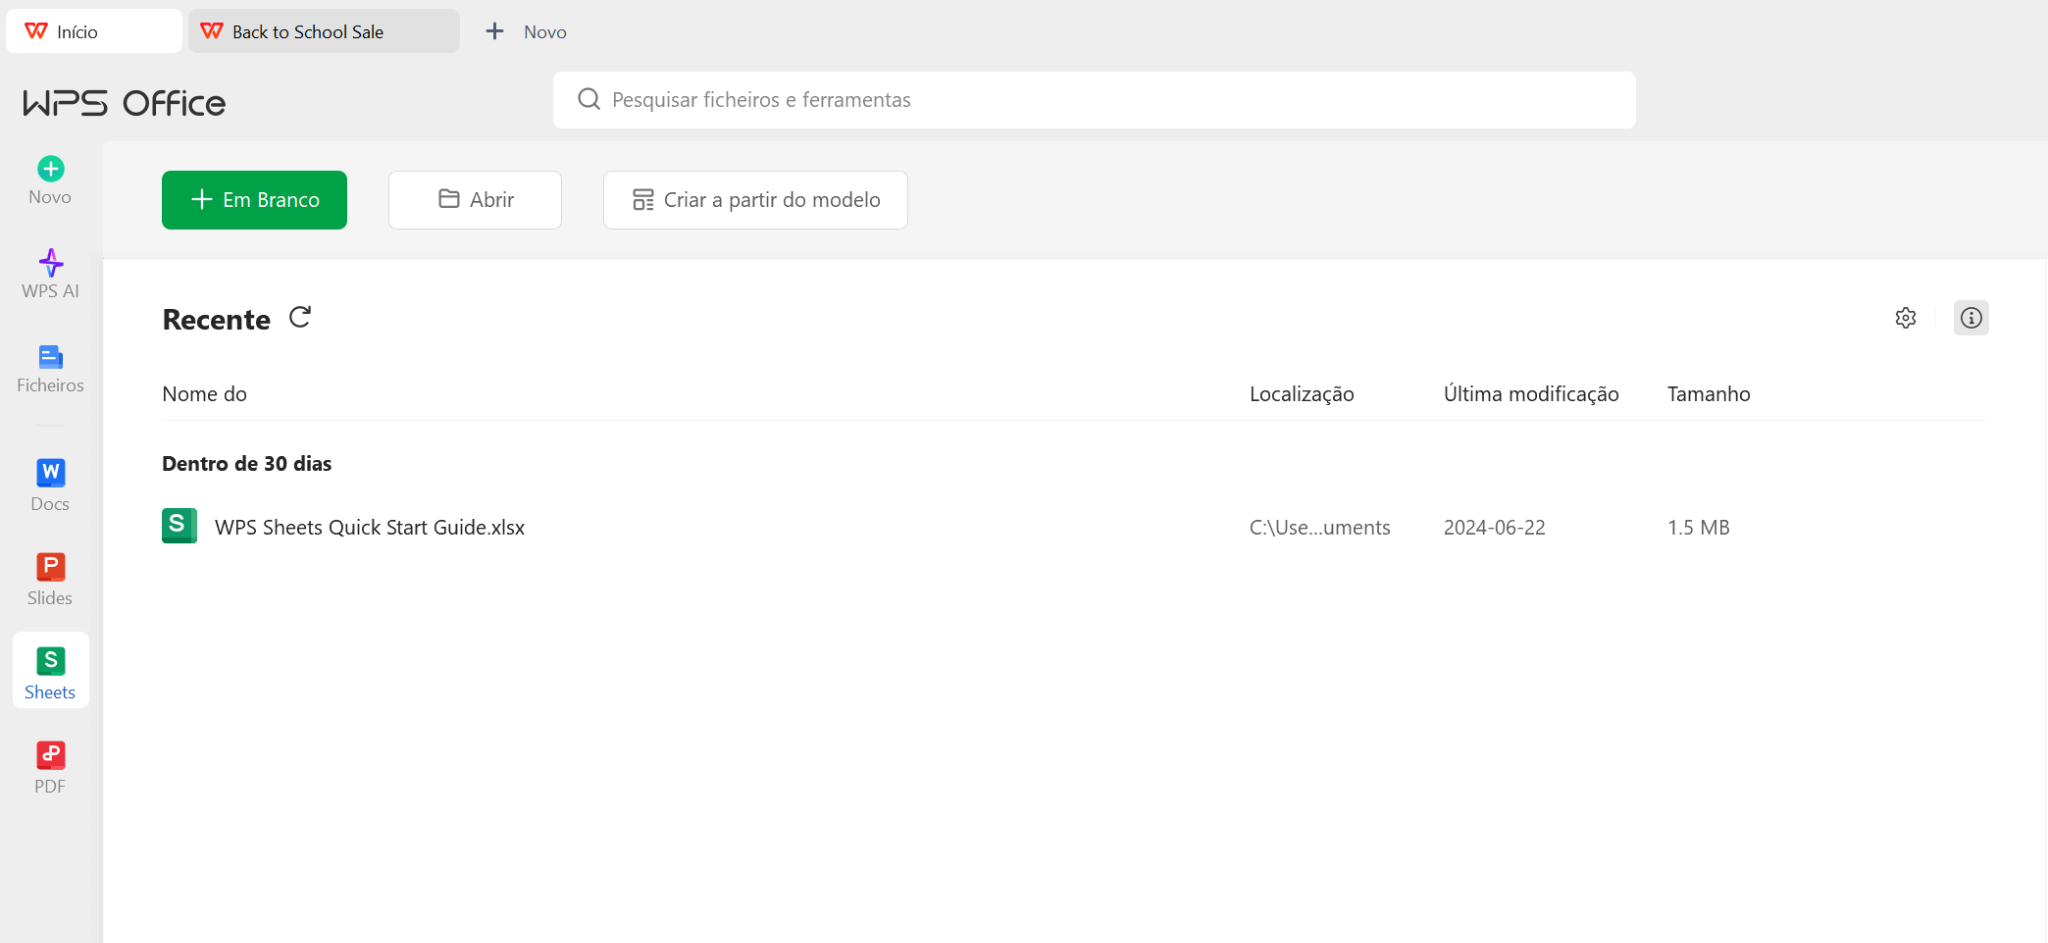2048x943 pixels.
Task: Switch to Back to School Sale tab
Action: pyautogui.click(x=324, y=31)
